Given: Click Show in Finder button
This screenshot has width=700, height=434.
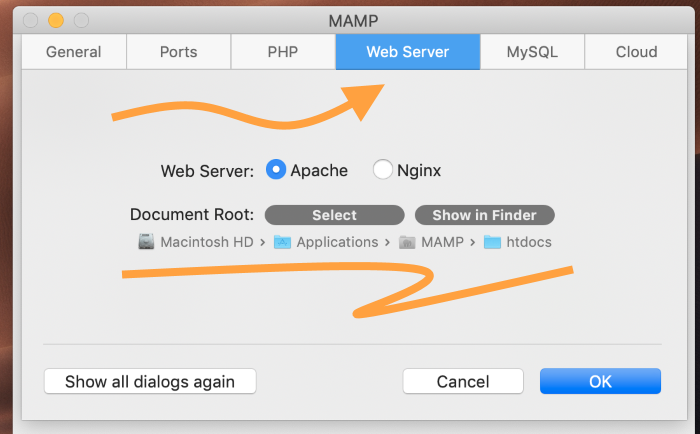Looking at the screenshot, I should pyautogui.click(x=484, y=215).
